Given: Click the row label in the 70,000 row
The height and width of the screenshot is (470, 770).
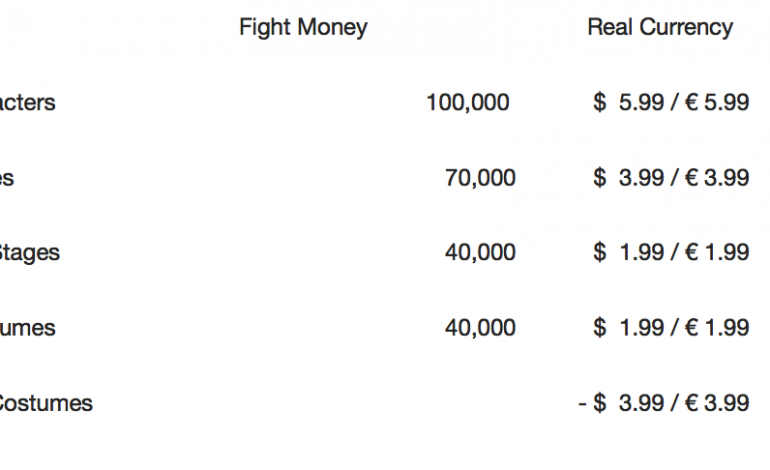Looking at the screenshot, I should coord(7,178).
